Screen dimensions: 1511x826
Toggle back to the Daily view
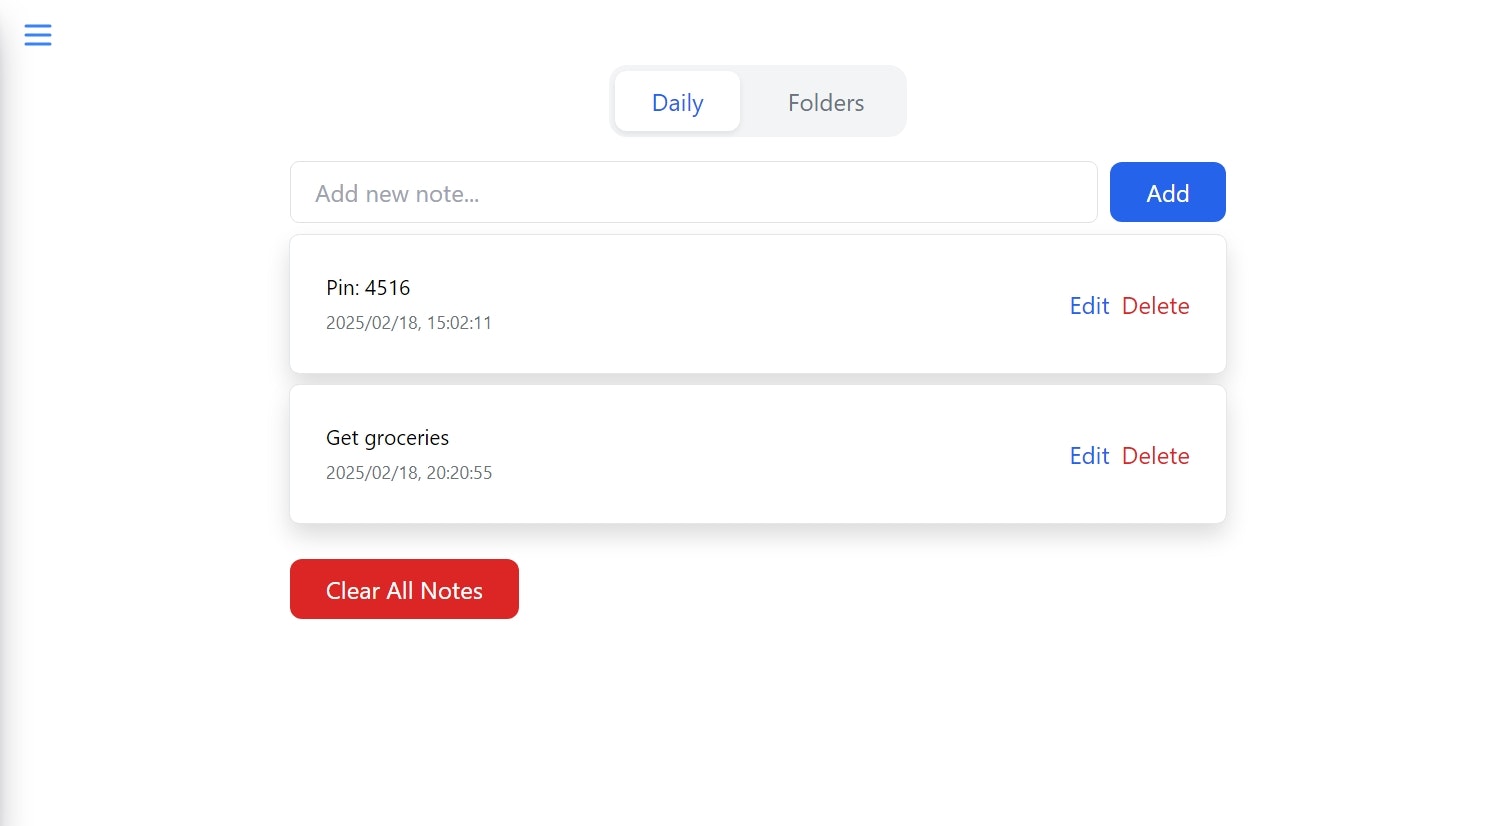point(677,102)
